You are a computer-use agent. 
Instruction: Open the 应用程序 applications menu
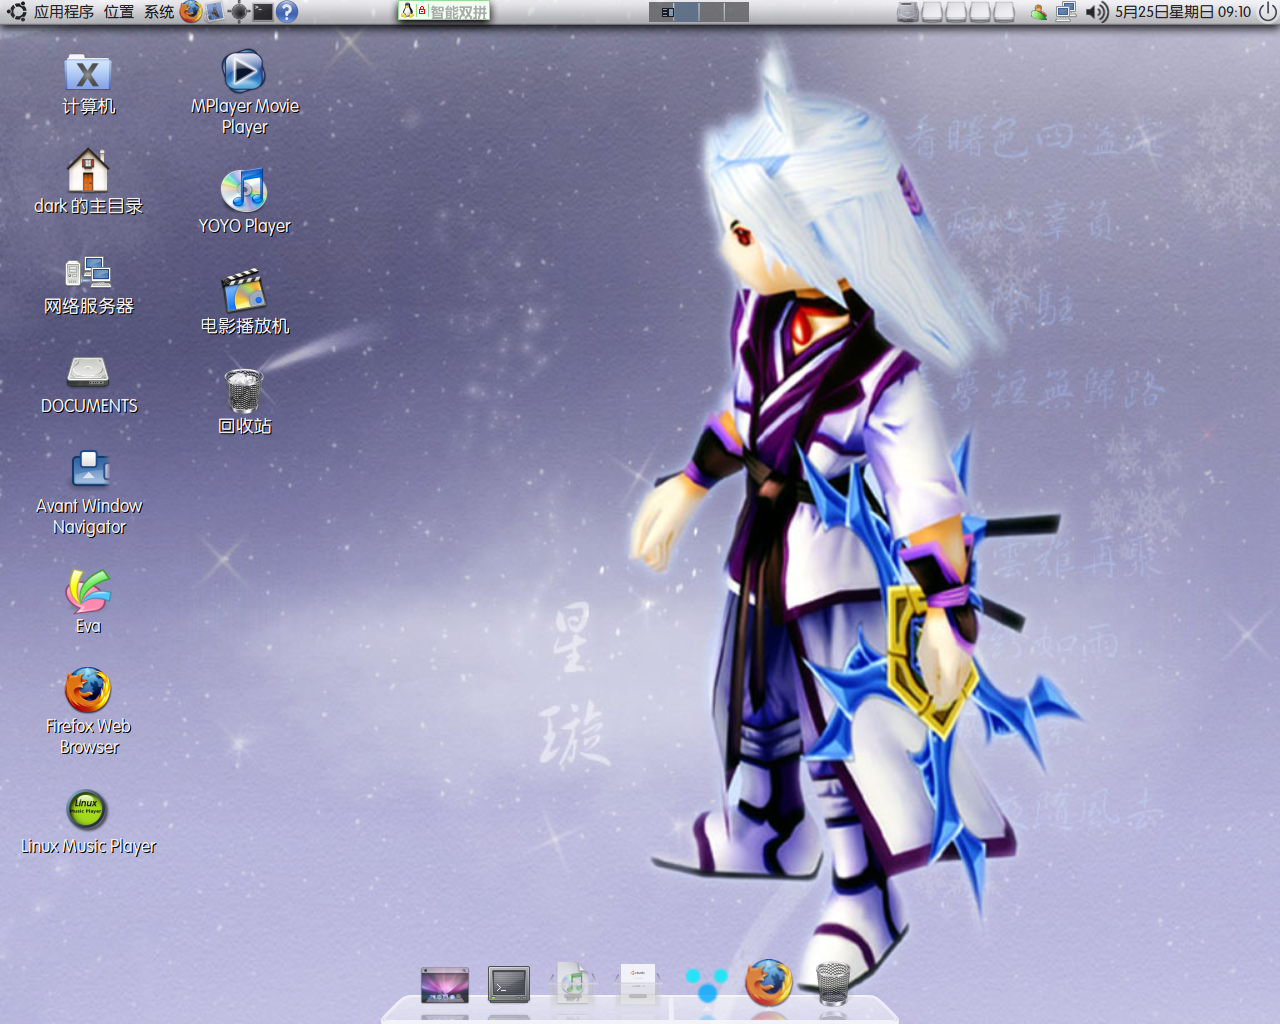click(64, 12)
